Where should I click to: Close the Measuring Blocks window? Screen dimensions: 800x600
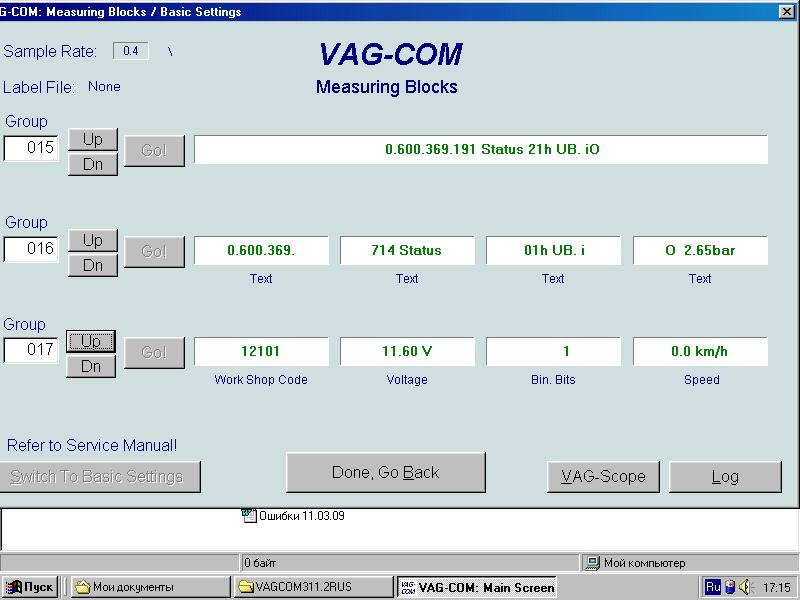[786, 12]
